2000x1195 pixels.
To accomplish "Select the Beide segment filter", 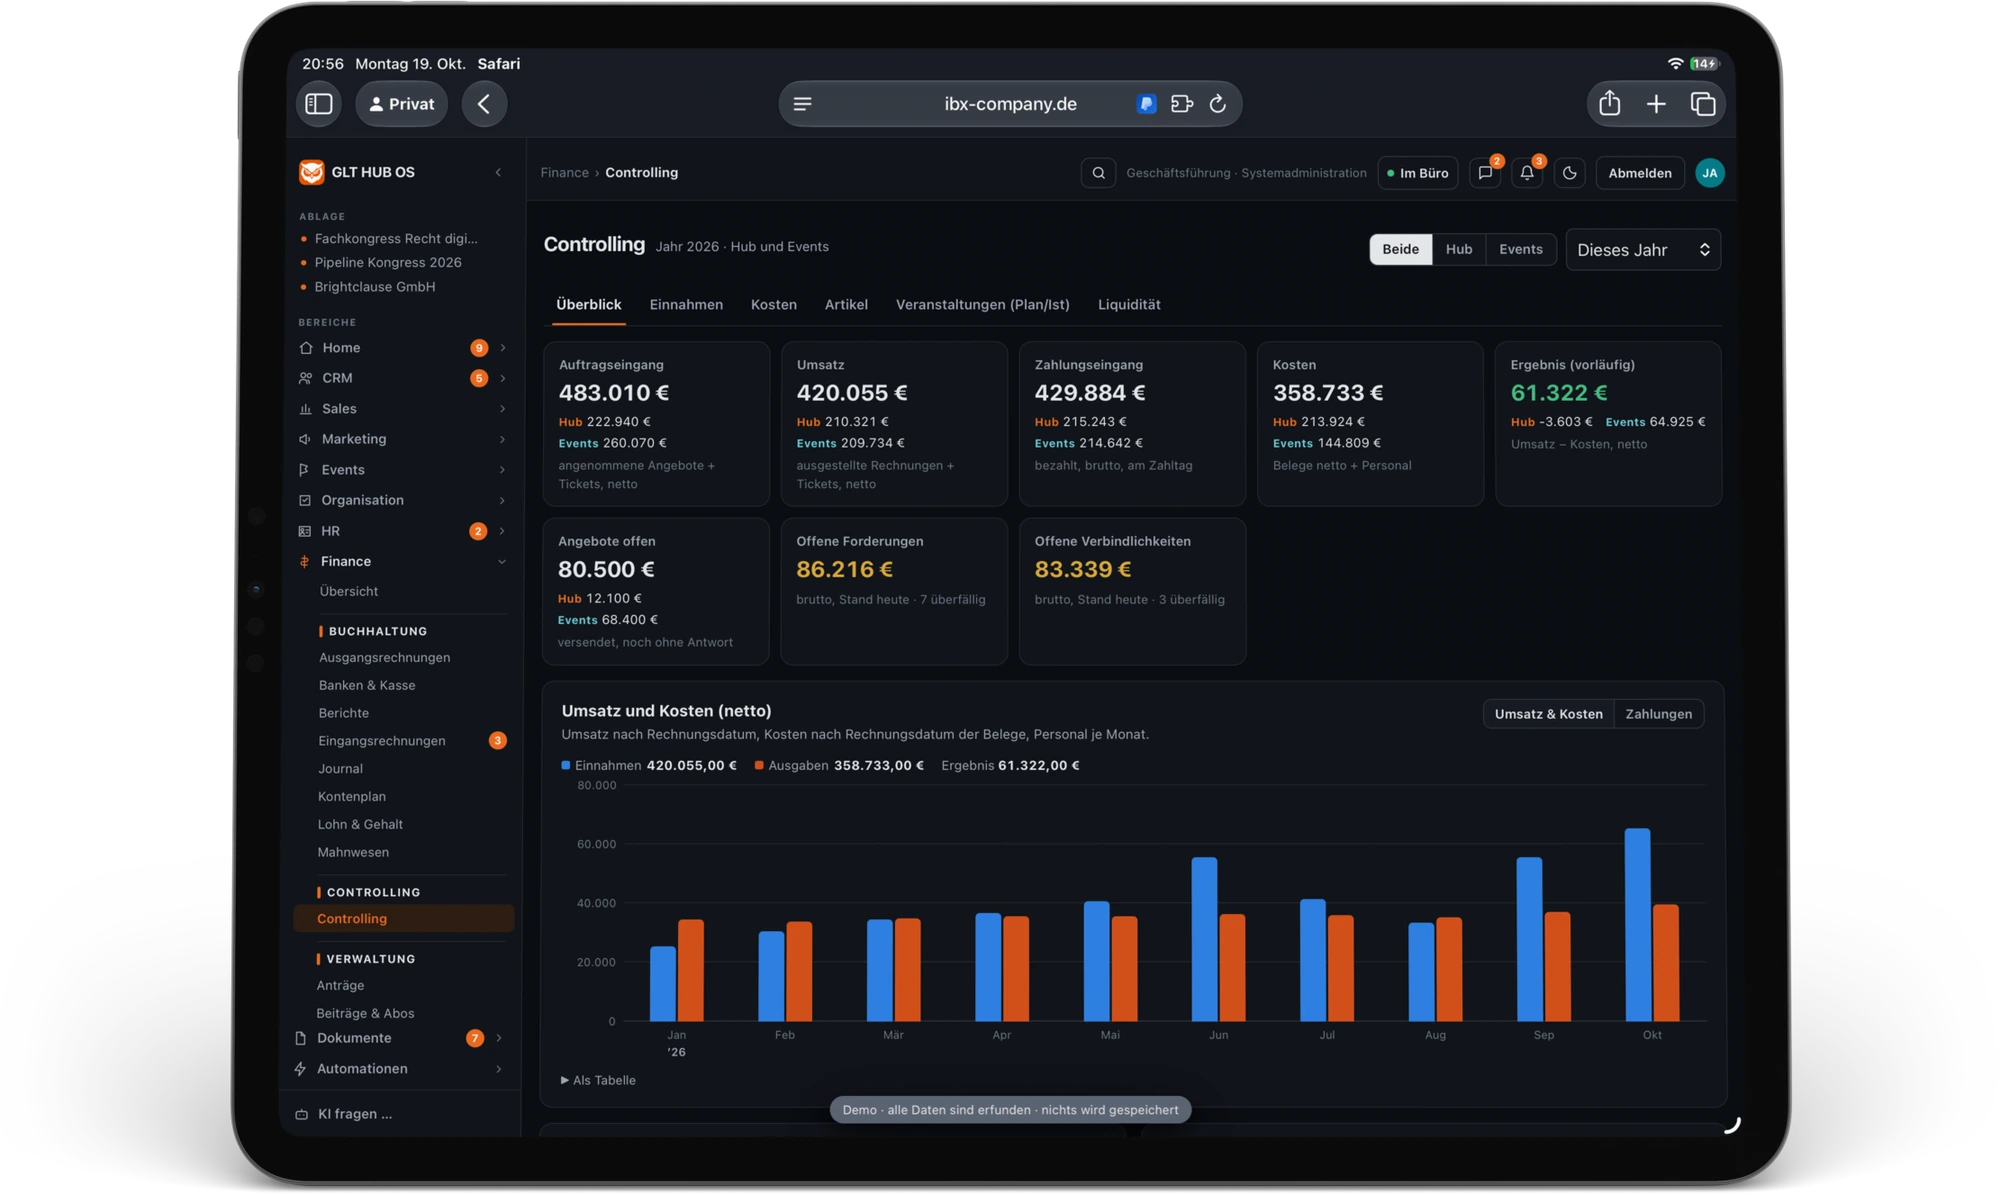I will click(1400, 249).
